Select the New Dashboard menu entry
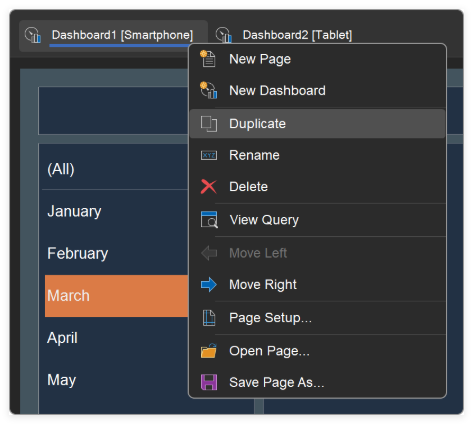Viewport: 473px width, 424px height. (x=317, y=90)
